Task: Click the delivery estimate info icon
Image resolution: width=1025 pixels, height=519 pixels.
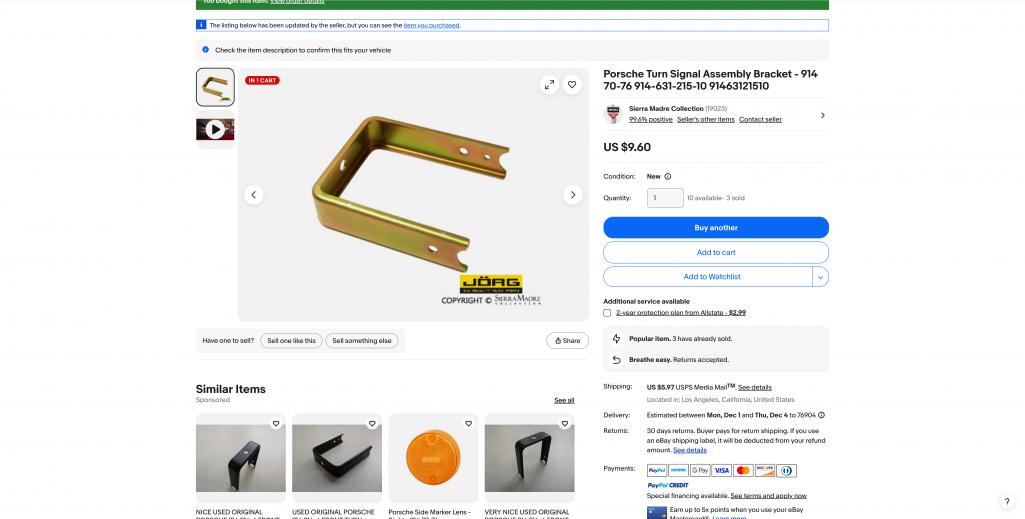Action: 821,415
